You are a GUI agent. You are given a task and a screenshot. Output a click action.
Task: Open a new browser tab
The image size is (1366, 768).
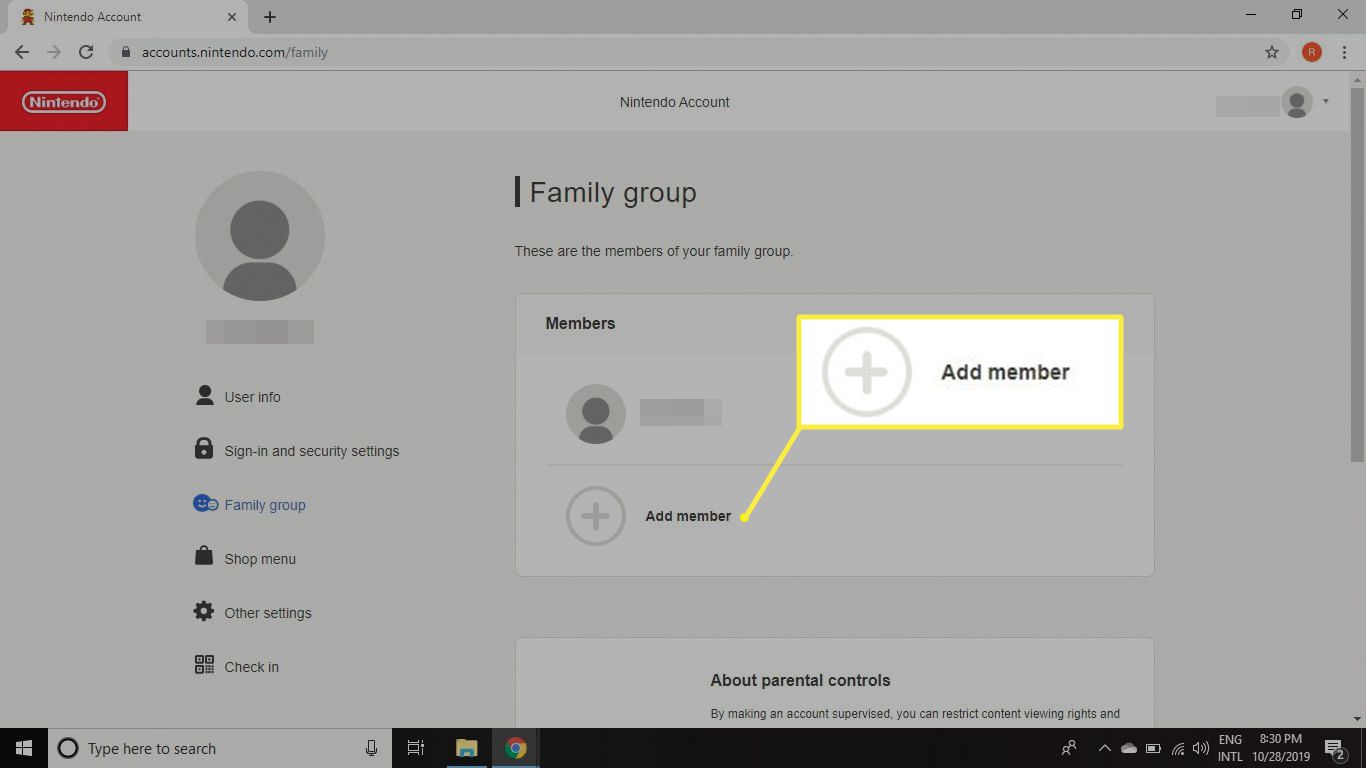pyautogui.click(x=270, y=17)
